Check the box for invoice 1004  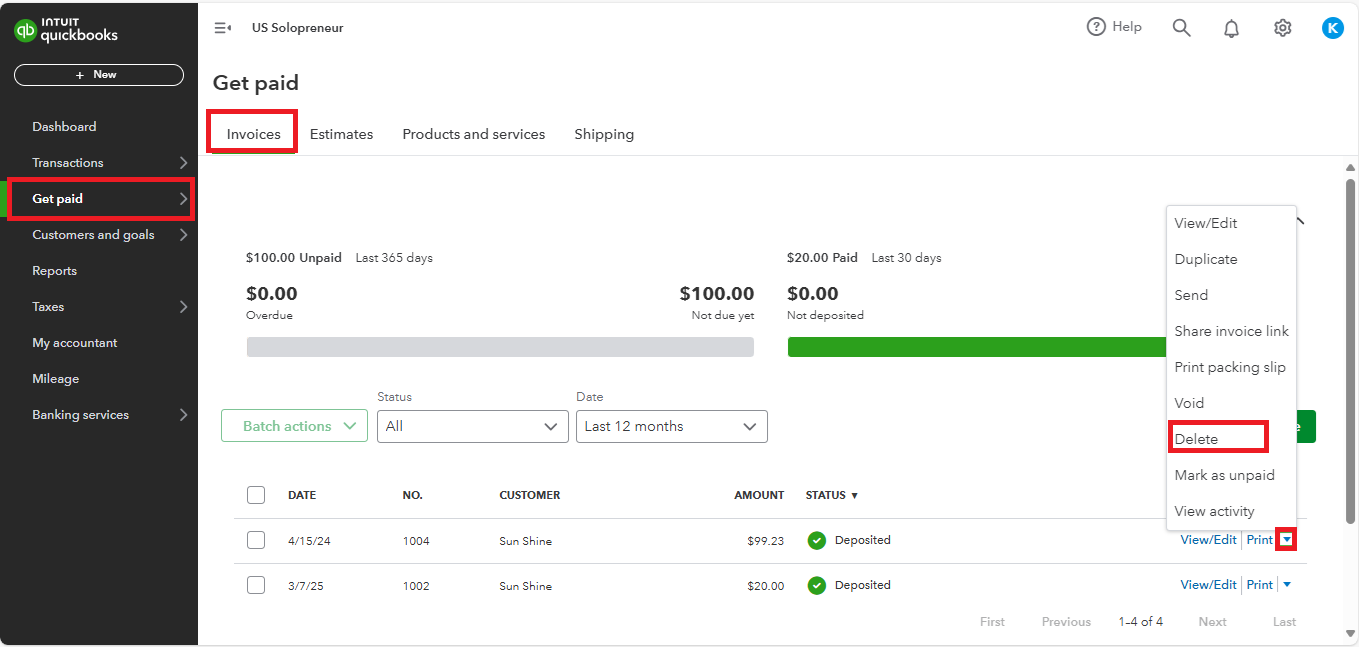click(256, 540)
